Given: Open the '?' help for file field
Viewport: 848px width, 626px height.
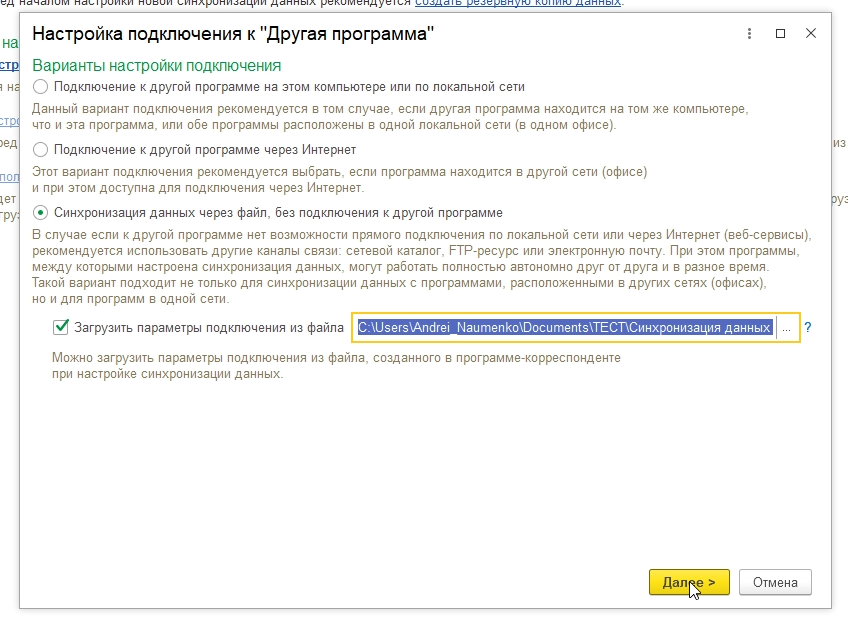Looking at the screenshot, I should (x=808, y=327).
